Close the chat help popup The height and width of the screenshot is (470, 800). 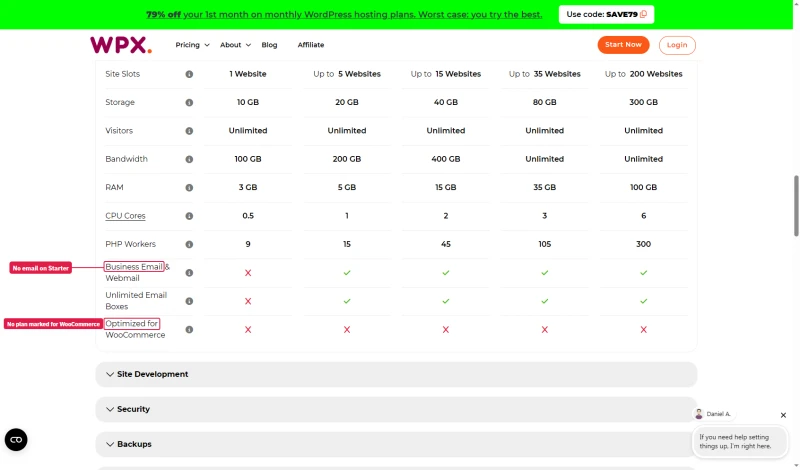pos(783,415)
